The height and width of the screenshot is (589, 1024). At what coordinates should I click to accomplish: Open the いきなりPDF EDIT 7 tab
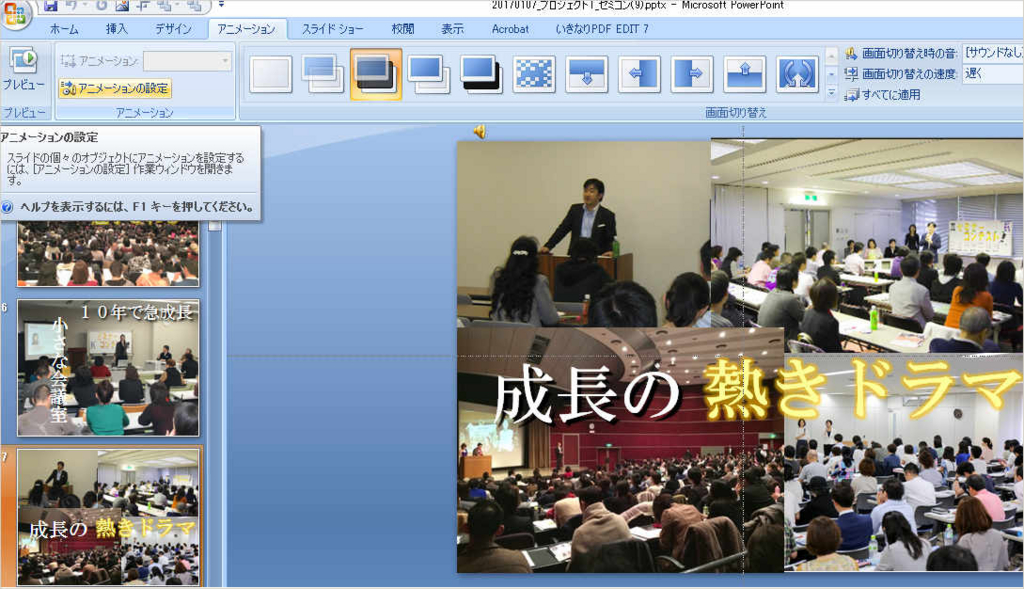coord(601,29)
